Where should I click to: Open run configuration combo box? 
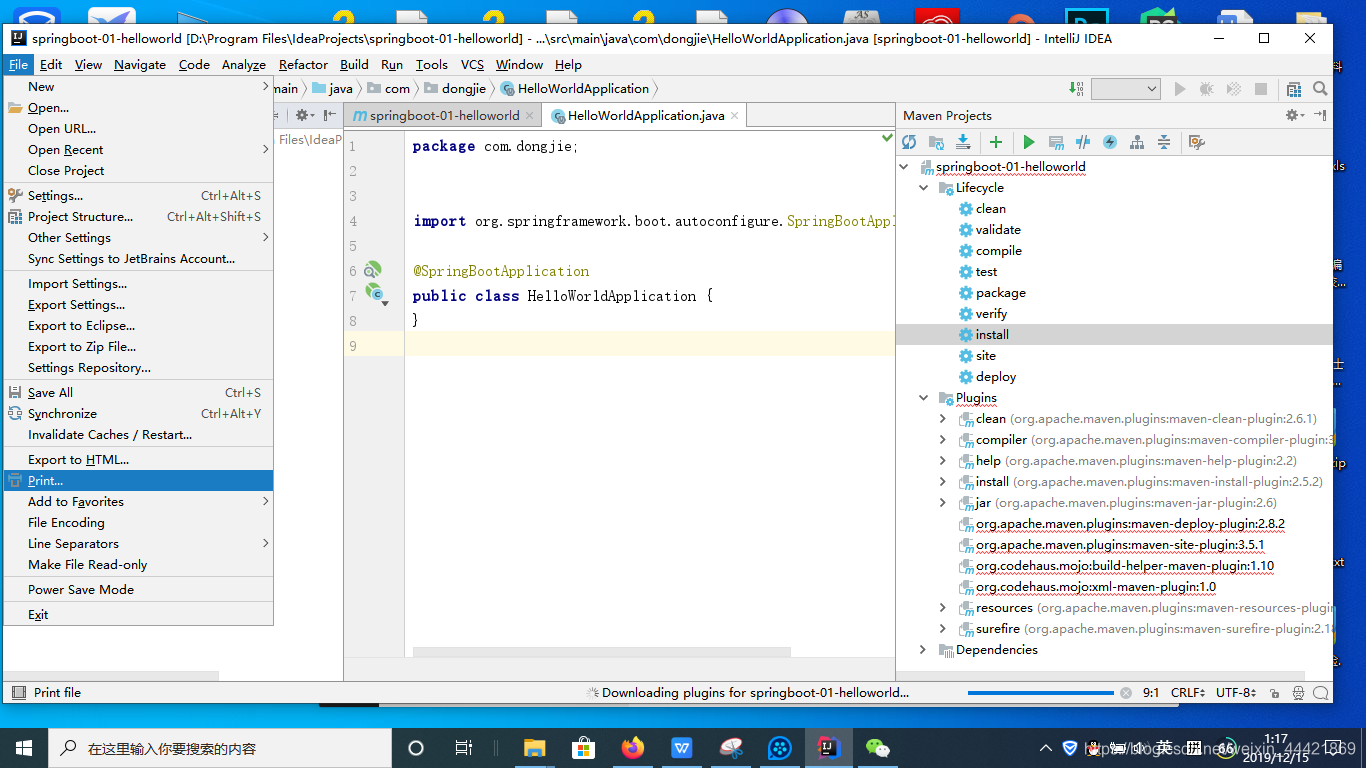1125,89
